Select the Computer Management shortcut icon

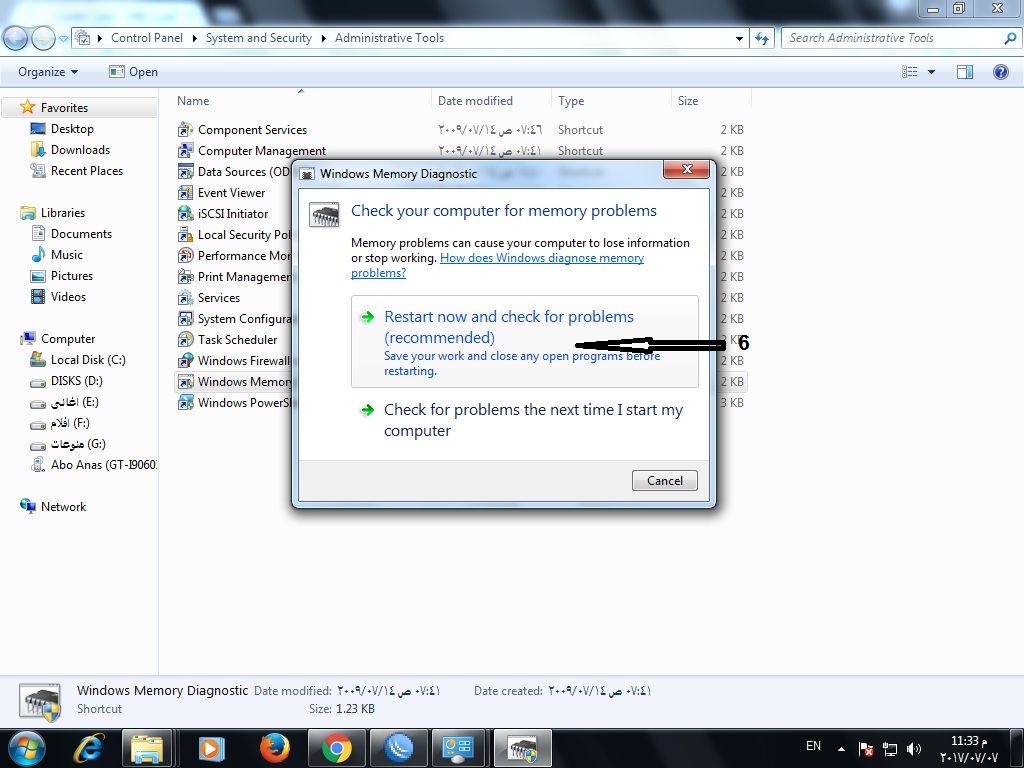185,150
